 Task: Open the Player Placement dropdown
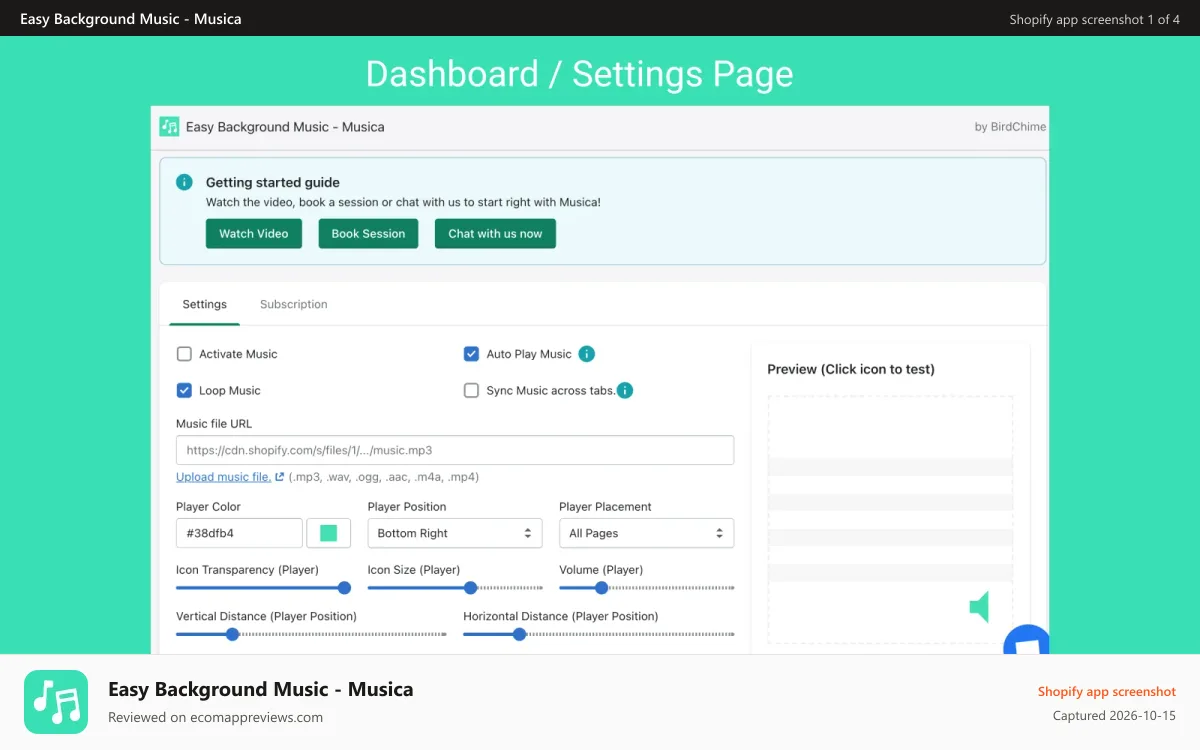(646, 533)
